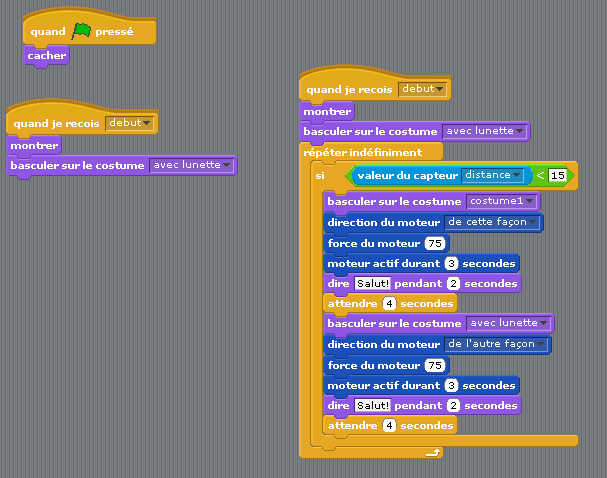The height and width of the screenshot is (478, 607).
Task: Click the loop arrow at forever block bottom
Action: click(x=433, y=452)
